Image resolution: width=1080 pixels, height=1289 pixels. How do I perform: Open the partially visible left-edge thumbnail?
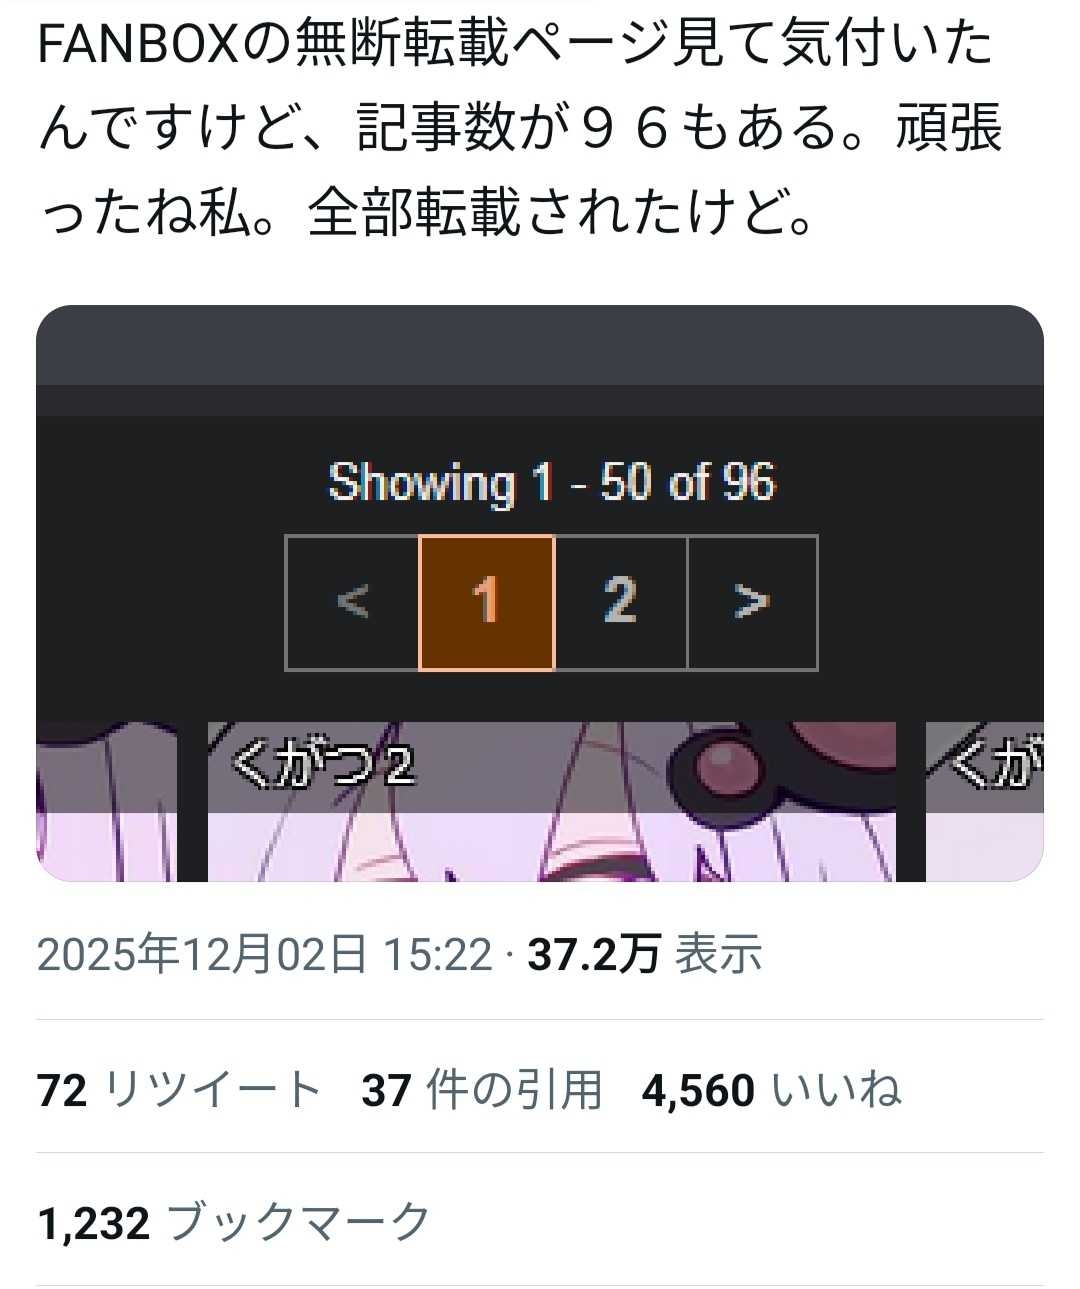point(106,801)
